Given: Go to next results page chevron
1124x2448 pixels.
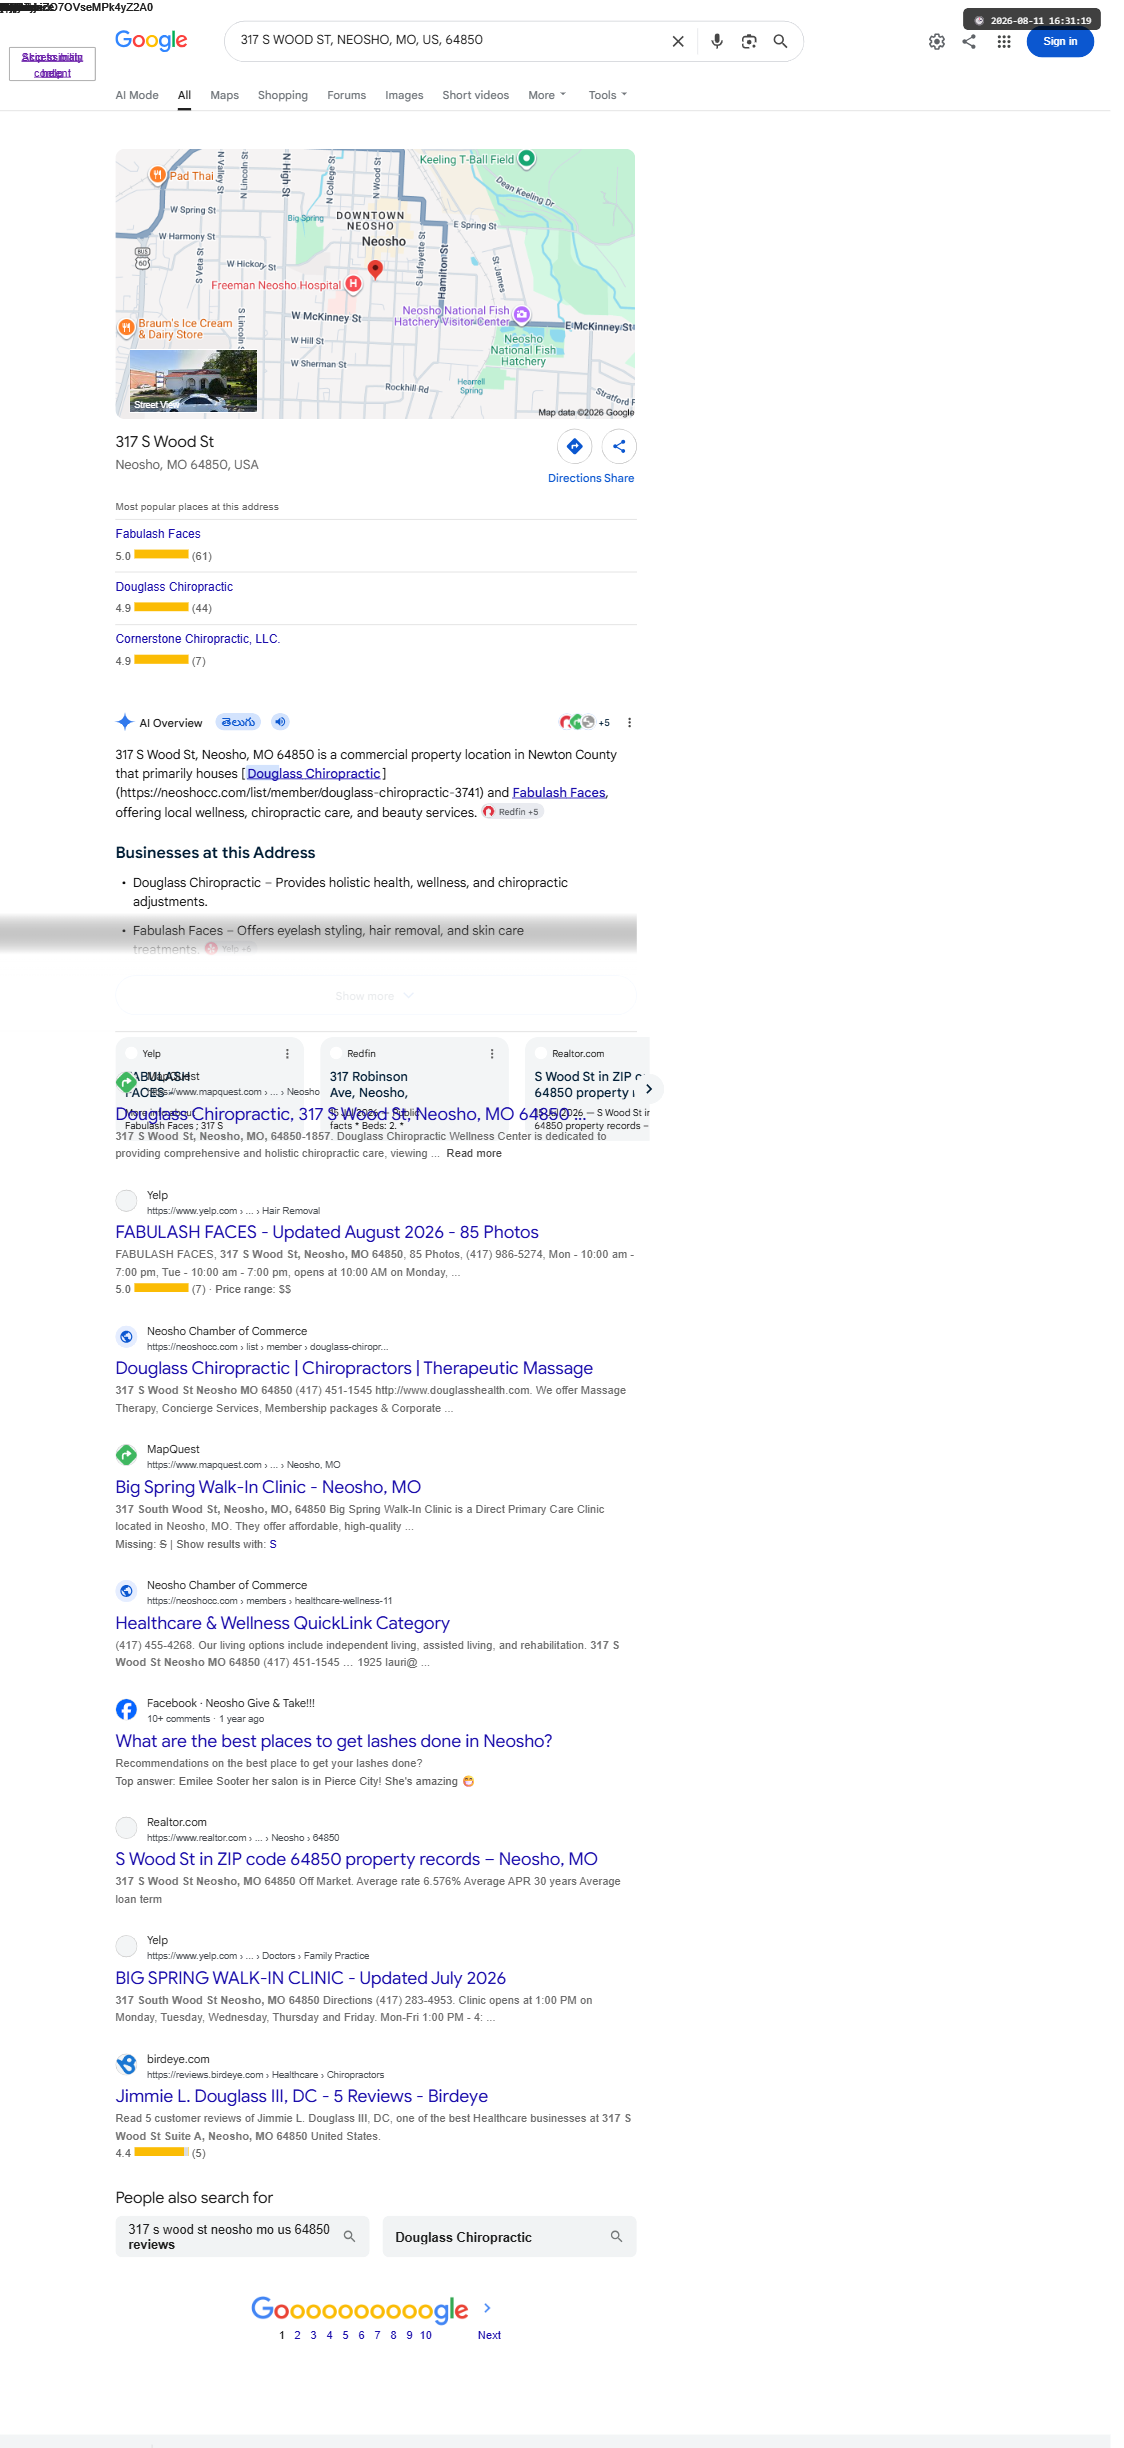Looking at the screenshot, I should (487, 2308).
